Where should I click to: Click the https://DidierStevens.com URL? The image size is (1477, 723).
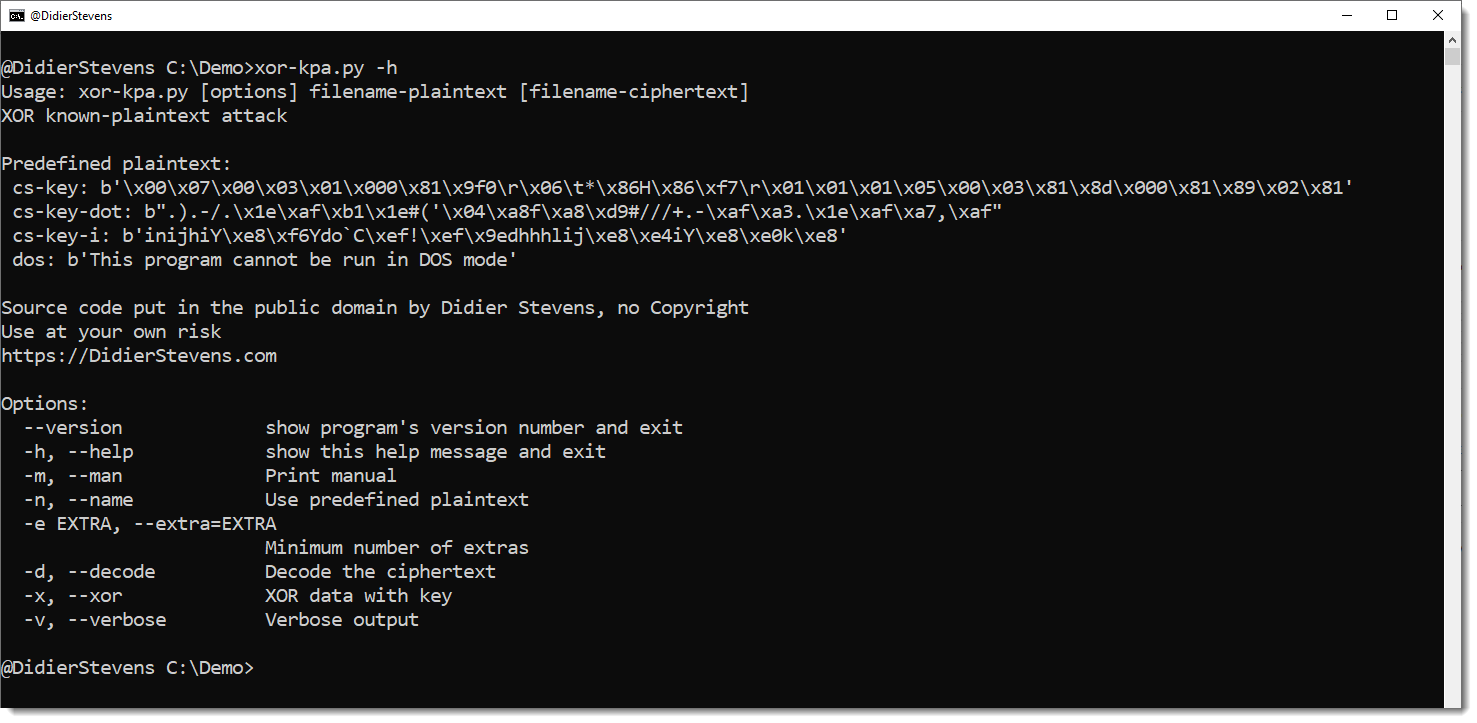[139, 356]
